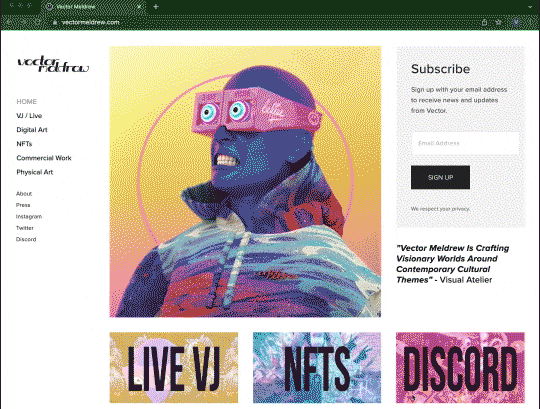Open the LIVE VJ banner tile

pos(174,367)
